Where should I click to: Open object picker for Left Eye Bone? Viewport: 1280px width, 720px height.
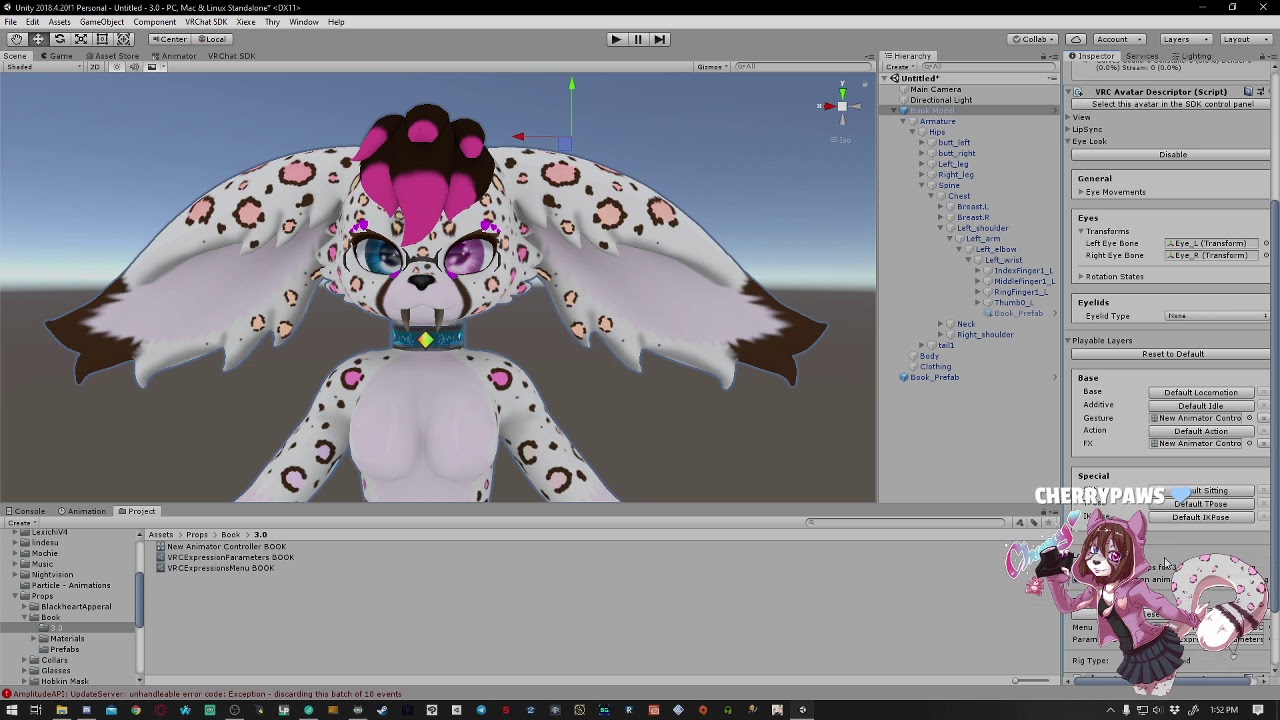point(1266,243)
